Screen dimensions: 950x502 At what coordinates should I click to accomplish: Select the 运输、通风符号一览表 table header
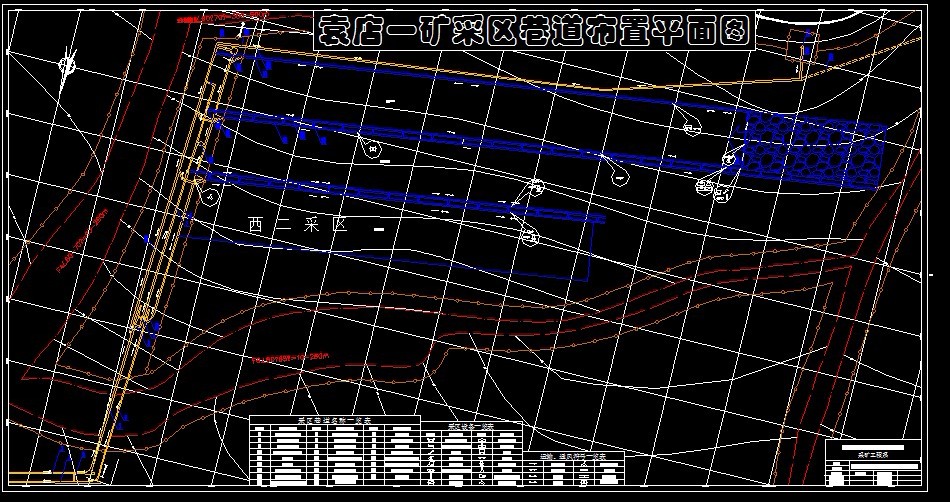(x=574, y=455)
